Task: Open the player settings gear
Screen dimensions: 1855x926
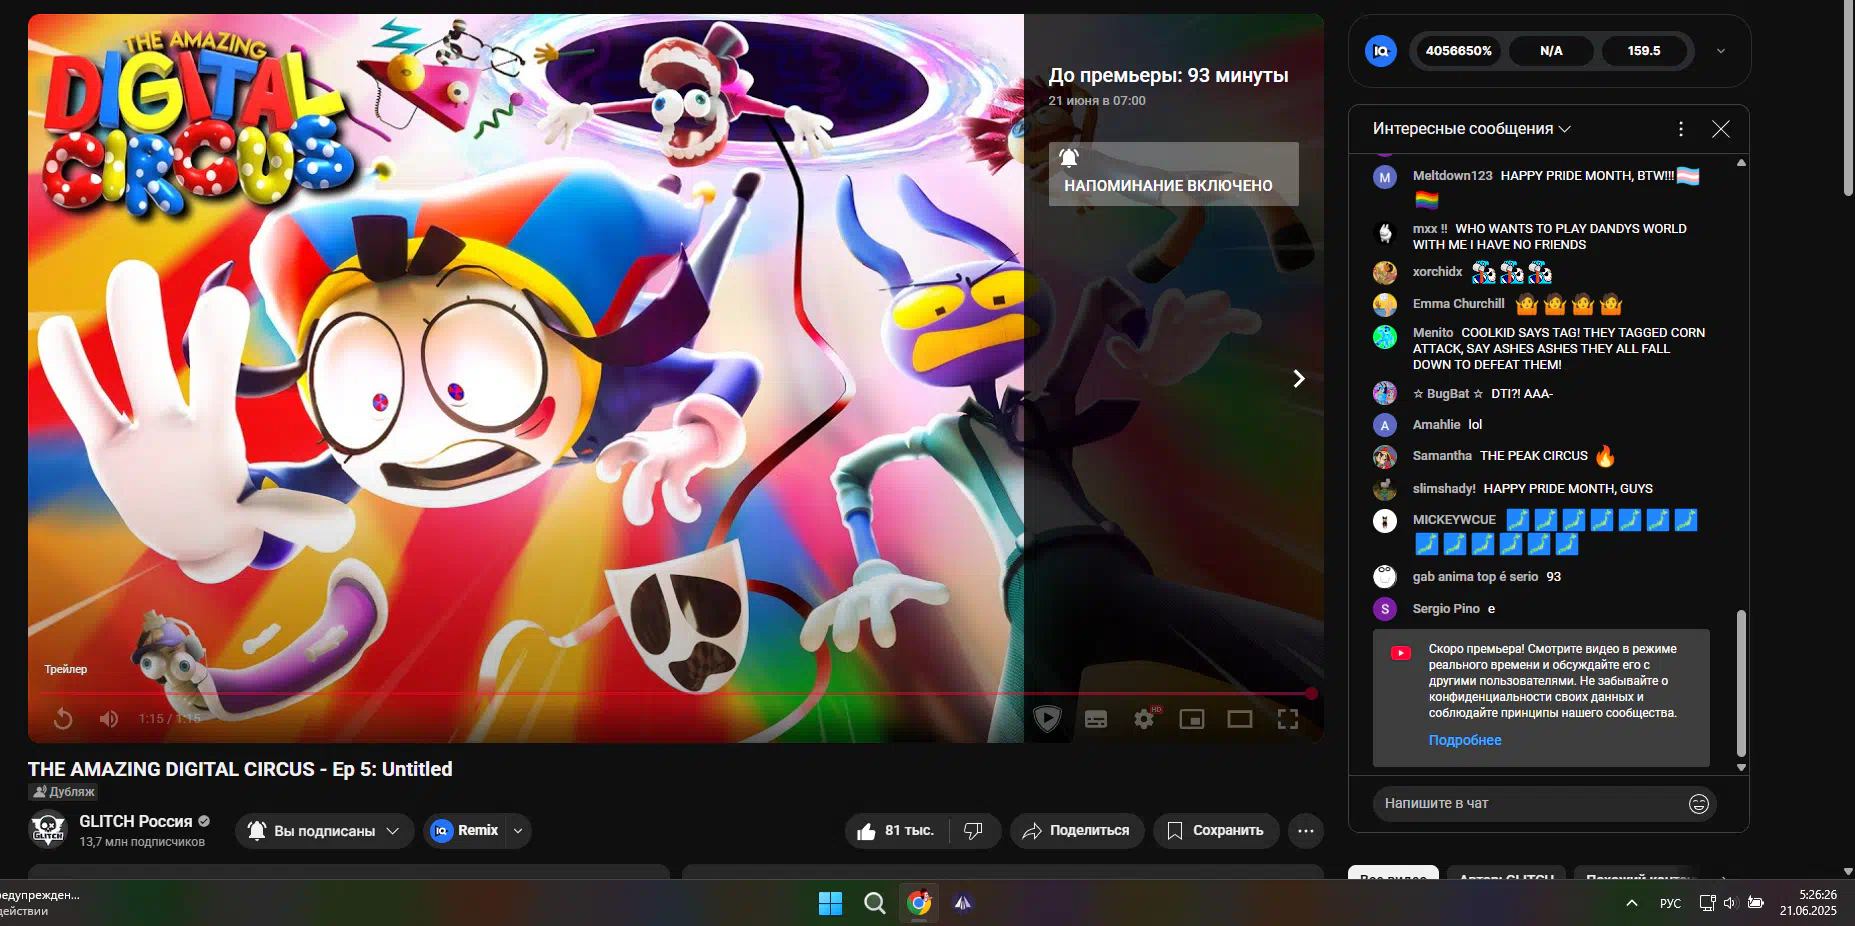Action: click(x=1144, y=719)
